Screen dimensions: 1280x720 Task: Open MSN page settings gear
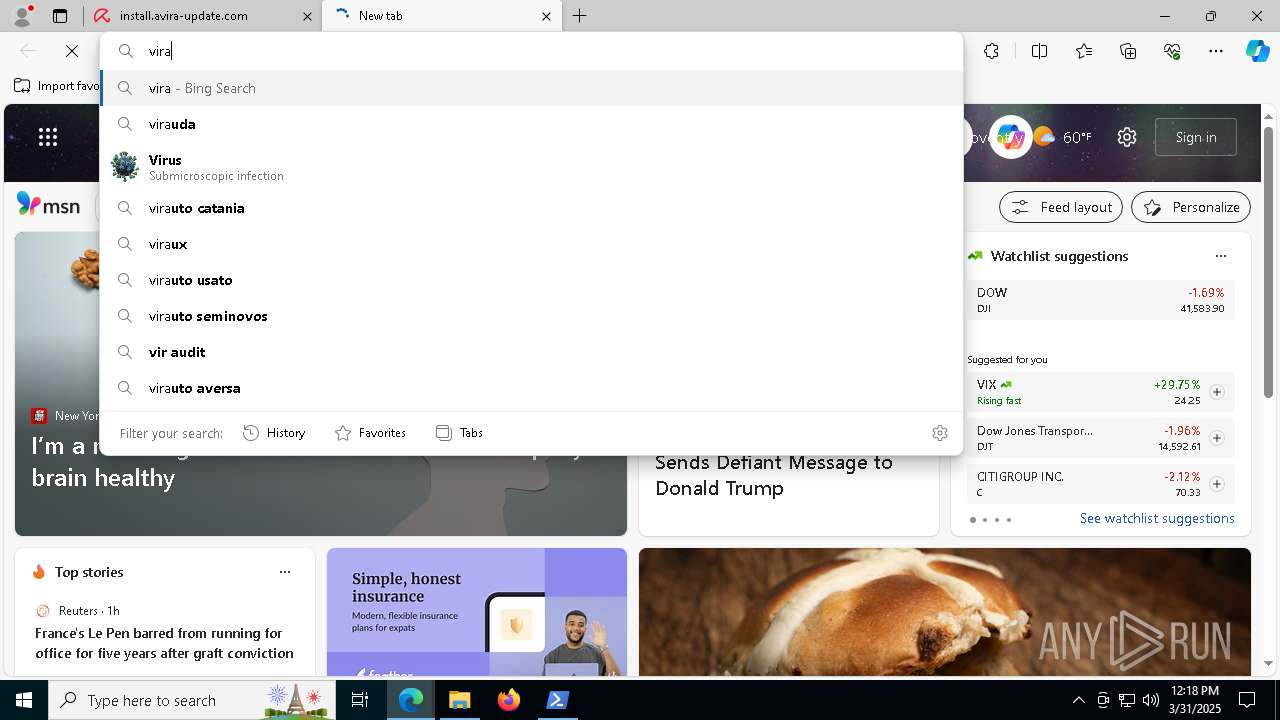tap(1127, 137)
